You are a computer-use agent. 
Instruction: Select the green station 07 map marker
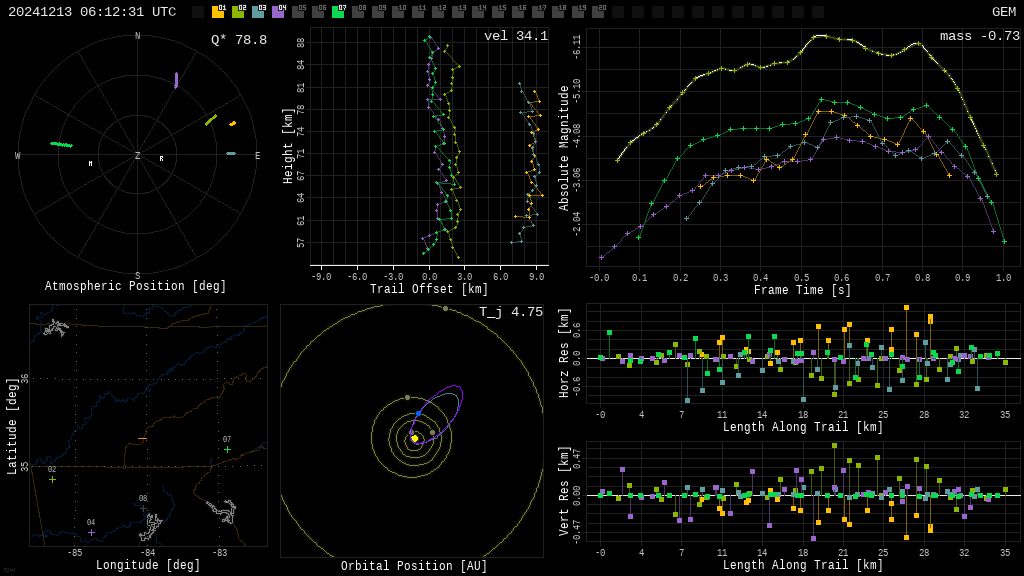(x=227, y=449)
